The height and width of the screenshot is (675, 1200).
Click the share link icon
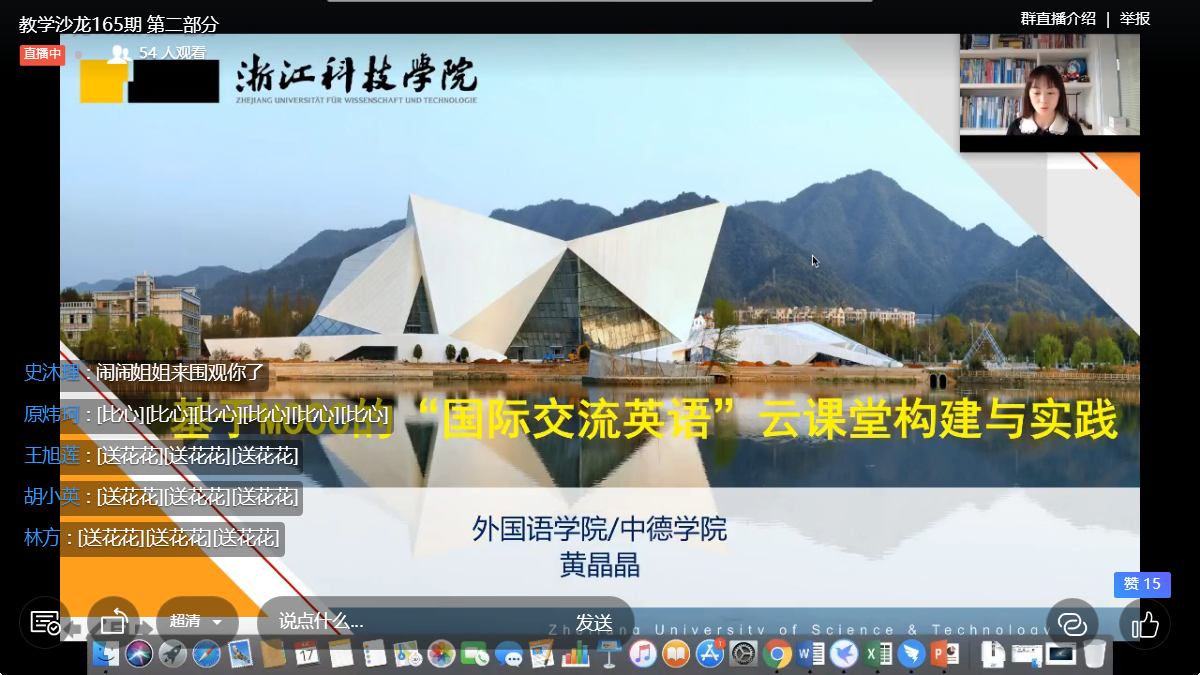click(1071, 624)
